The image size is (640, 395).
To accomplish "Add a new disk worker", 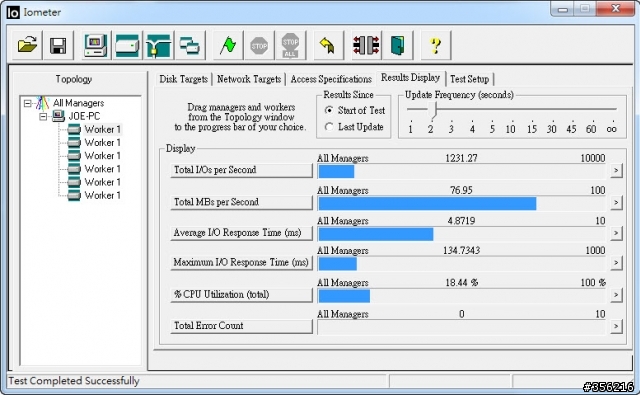I will [127, 45].
